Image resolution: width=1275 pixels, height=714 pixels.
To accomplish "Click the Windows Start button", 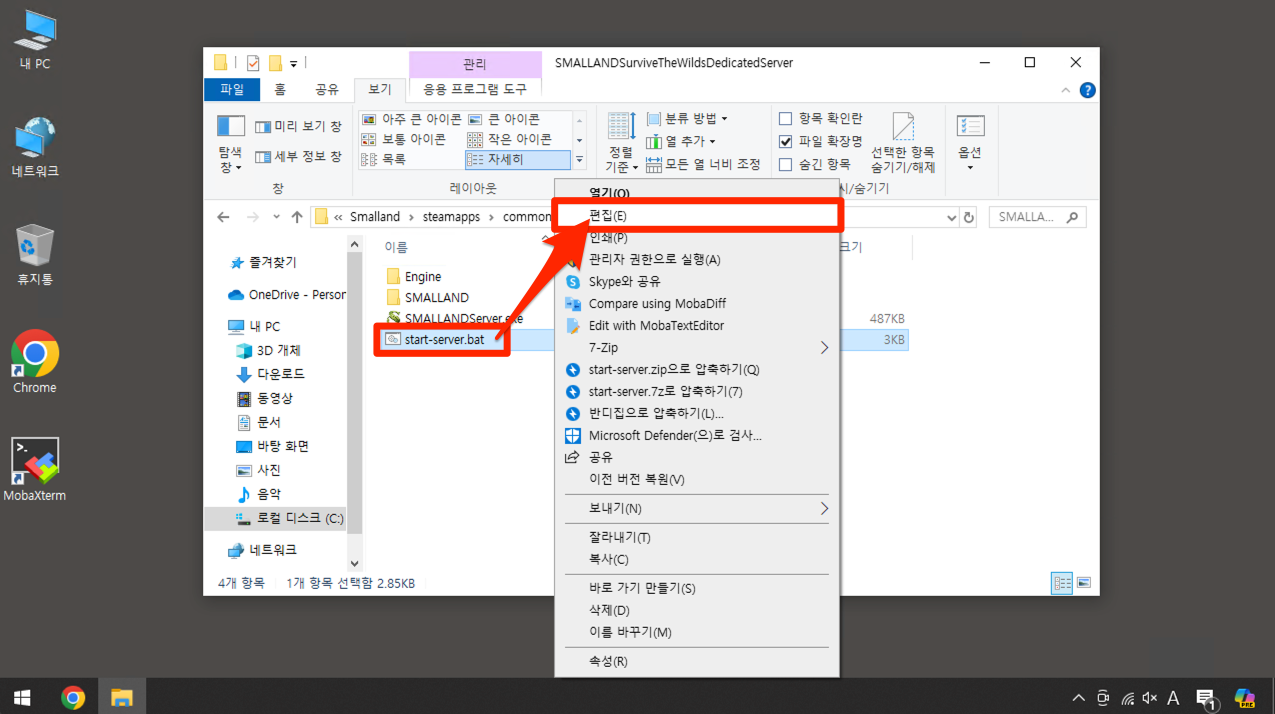I will [21, 697].
